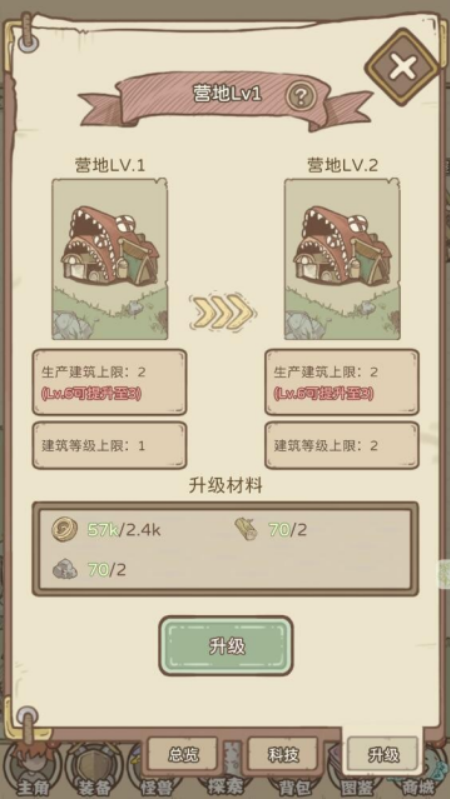Close the camp upgrade panel
This screenshot has height=799, width=450.
point(403,67)
